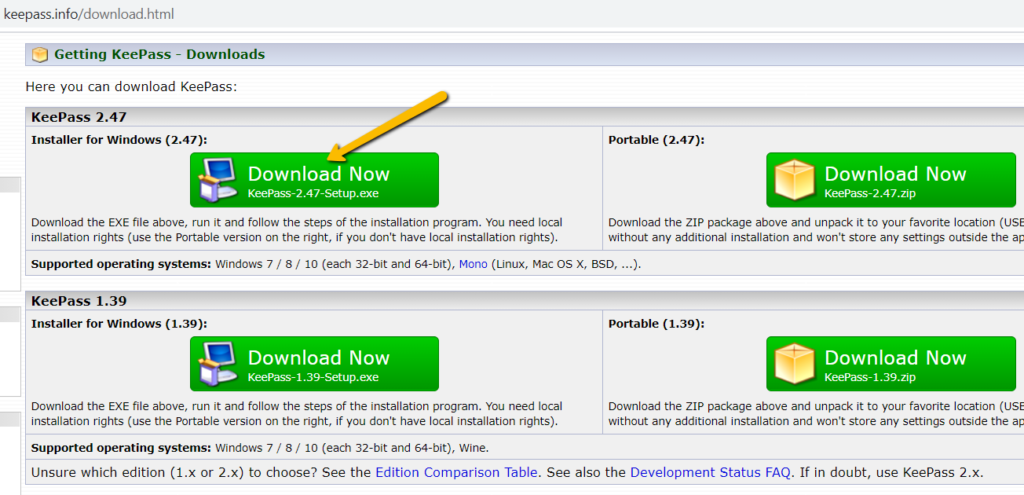
Task: Click the yellow box icon for KeePass-2.47.zip
Action: point(795,181)
